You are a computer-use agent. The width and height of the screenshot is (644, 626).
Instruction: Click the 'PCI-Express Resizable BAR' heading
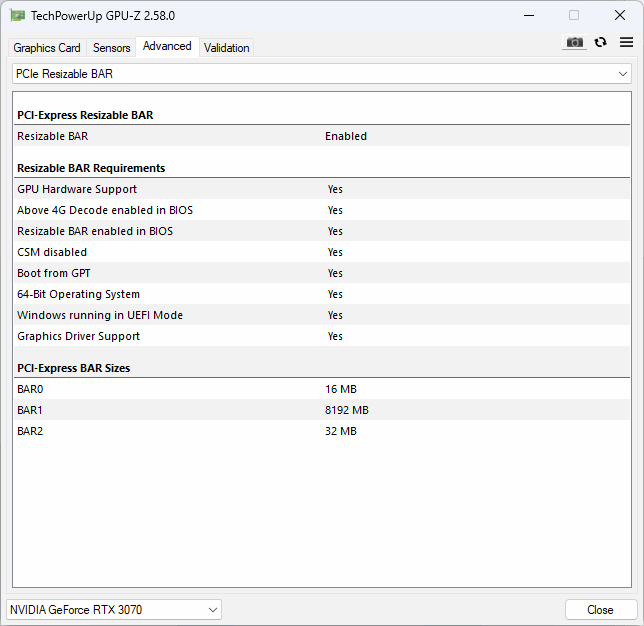pos(85,115)
